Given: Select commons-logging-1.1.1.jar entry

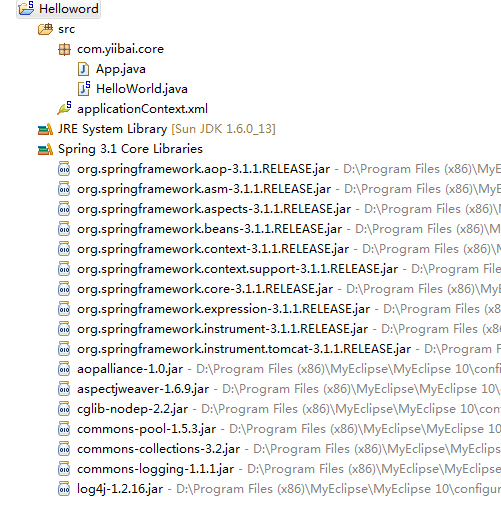Looking at the screenshot, I should click(x=155, y=469).
